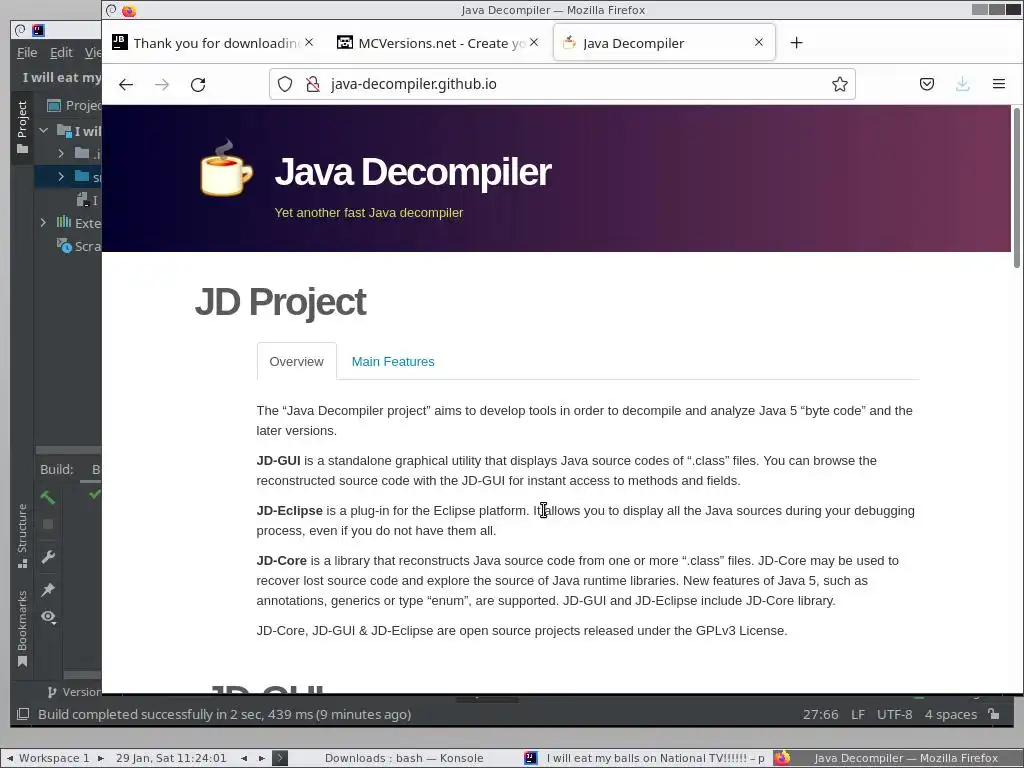Open Version Control tab at IntelliJ bottom
The height and width of the screenshot is (768, 1024).
[74, 692]
